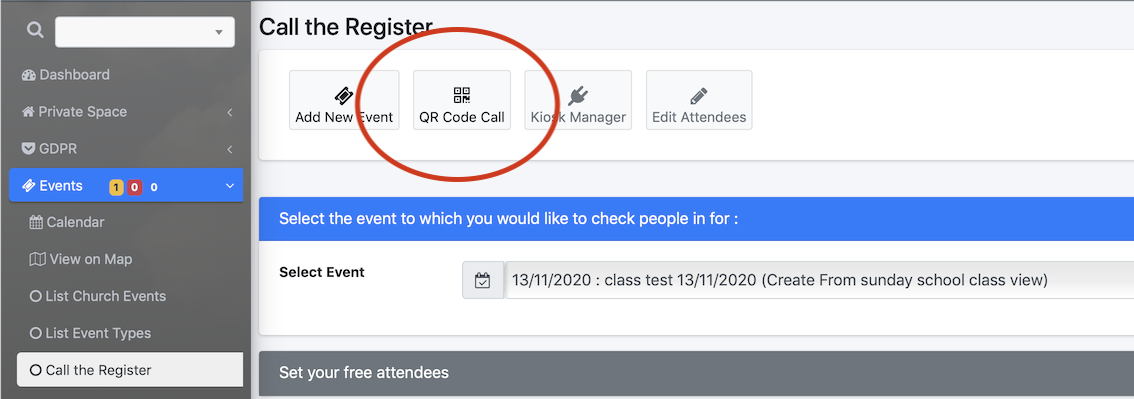Viewport: 1134px width, 399px height.
Task: Click the search magnifier icon
Action: coord(35,30)
